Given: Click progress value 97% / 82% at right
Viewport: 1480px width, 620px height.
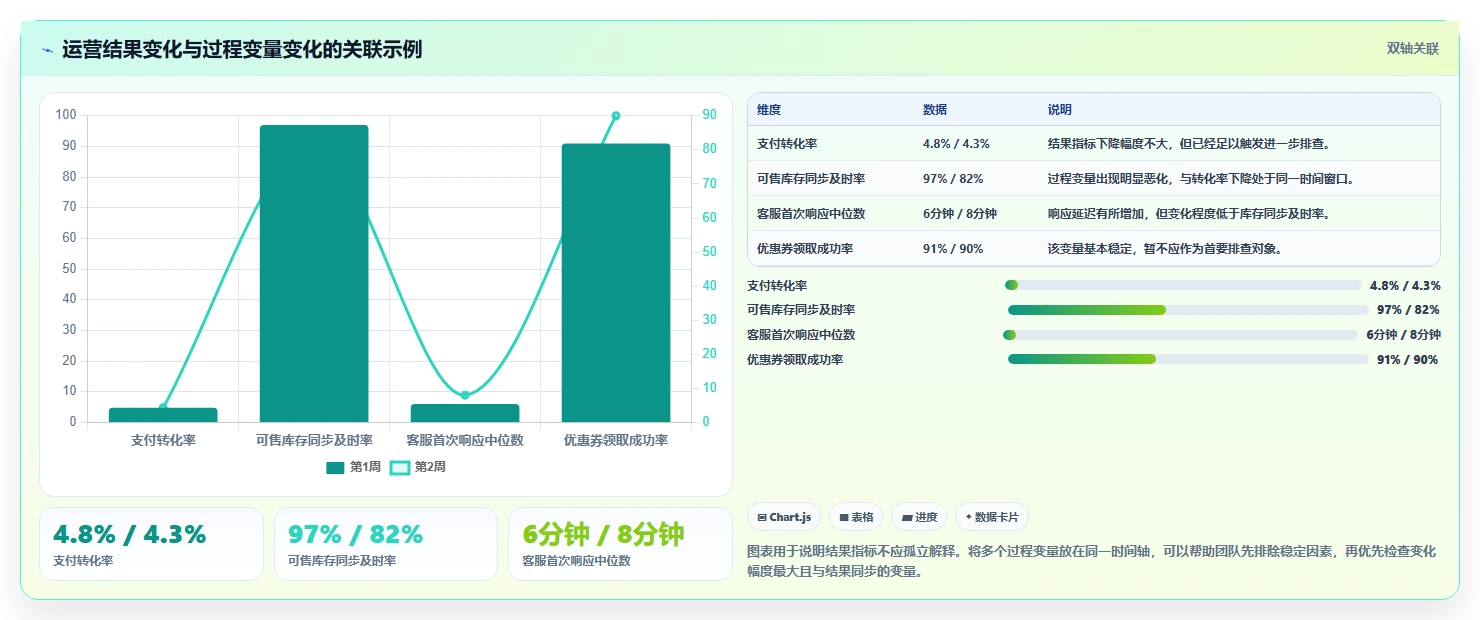Looking at the screenshot, I should tap(1408, 310).
